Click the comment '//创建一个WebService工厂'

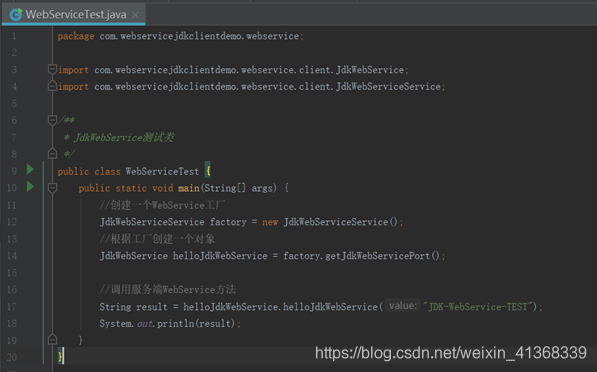[x=162, y=205]
